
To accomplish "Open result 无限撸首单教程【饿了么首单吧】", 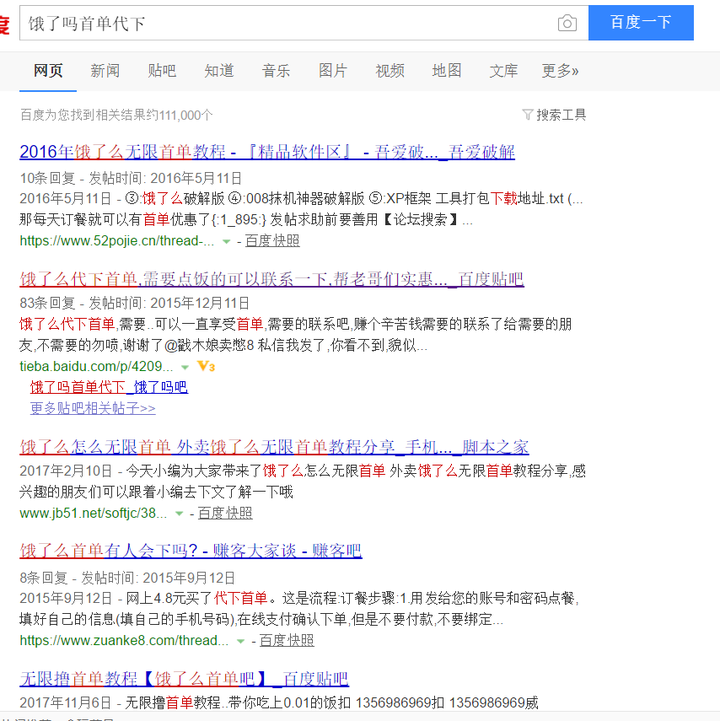I will point(184,679).
